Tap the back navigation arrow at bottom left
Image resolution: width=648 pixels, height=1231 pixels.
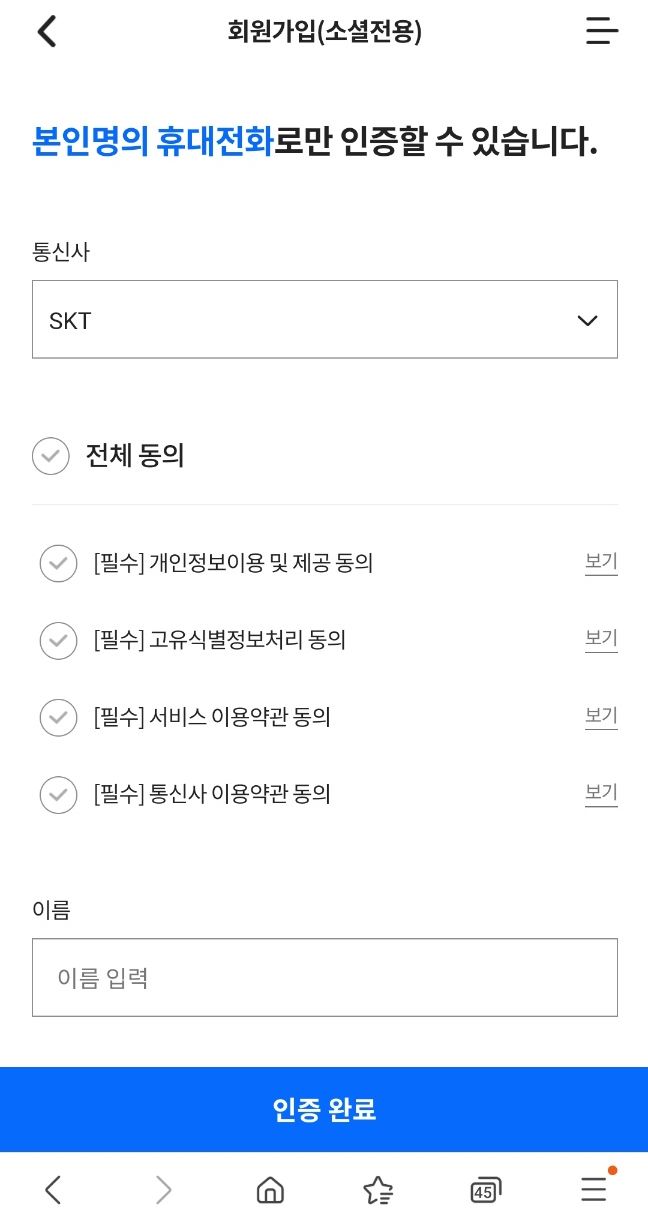pyautogui.click(x=53, y=1189)
